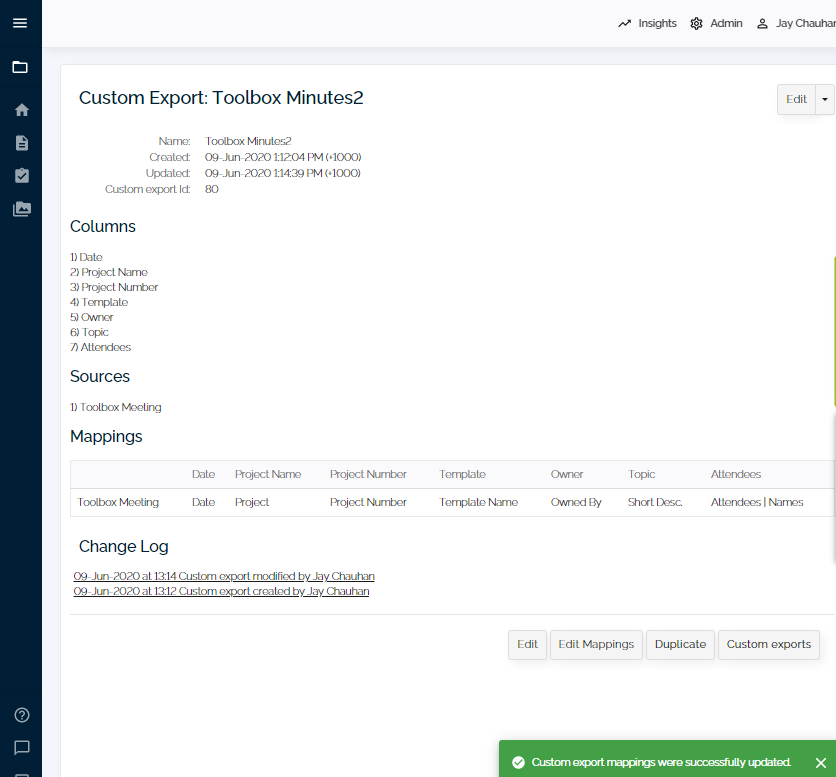This screenshot has height=777, width=836.
Task: Open the chat feedback icon
Action: [x=21, y=747]
